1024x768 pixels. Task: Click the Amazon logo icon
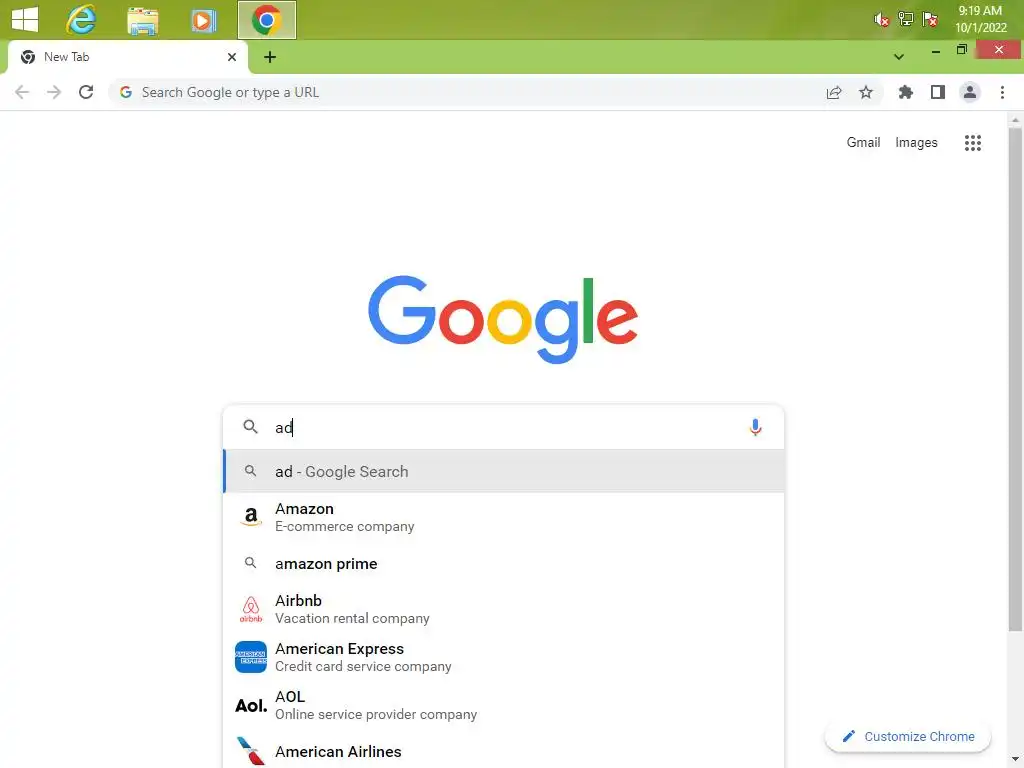[x=251, y=517]
